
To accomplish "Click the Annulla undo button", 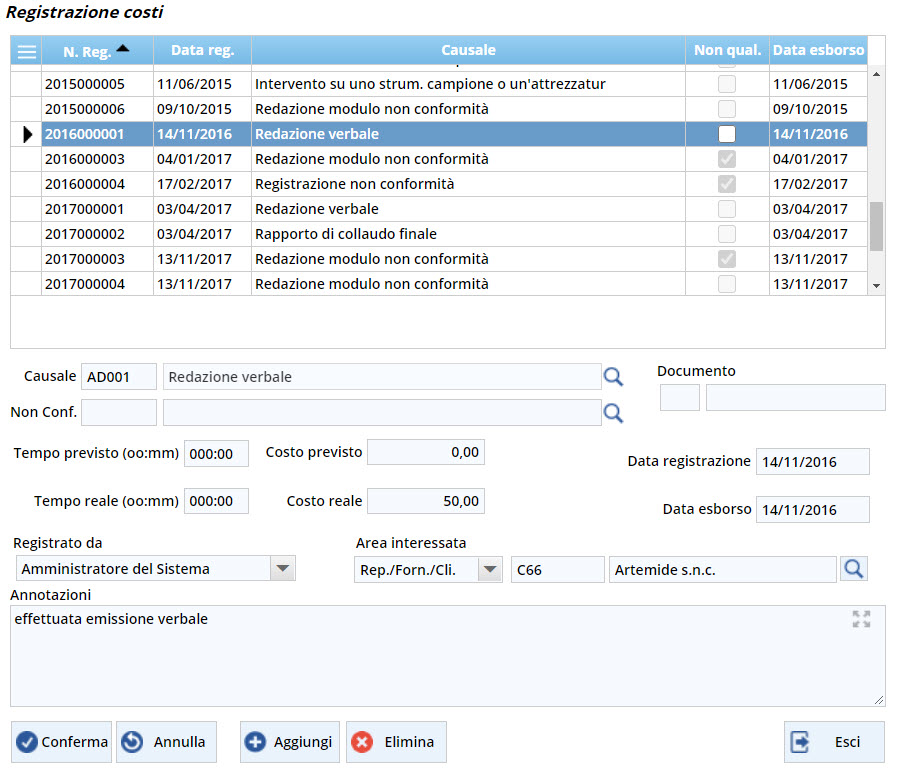I will click(x=166, y=742).
